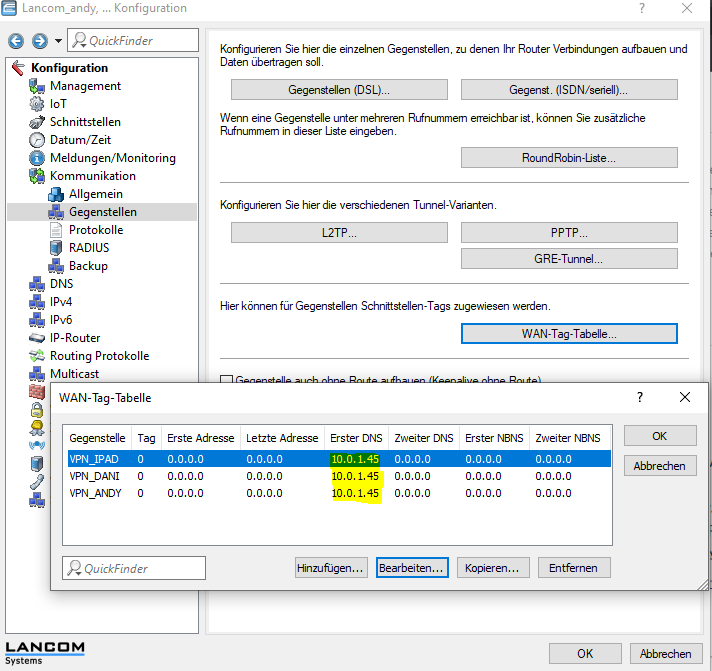This screenshot has width=712, height=671.
Task: Click the IP-Router device icon
Action: coord(37,338)
